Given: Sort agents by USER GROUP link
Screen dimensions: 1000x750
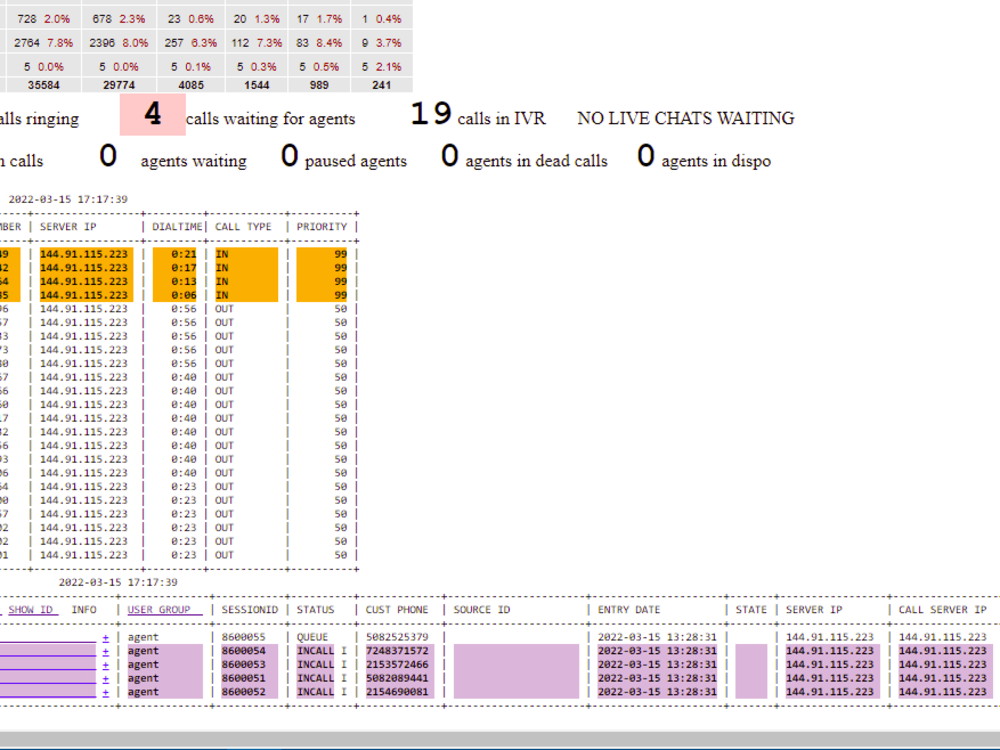Looking at the screenshot, I should 165,610.
